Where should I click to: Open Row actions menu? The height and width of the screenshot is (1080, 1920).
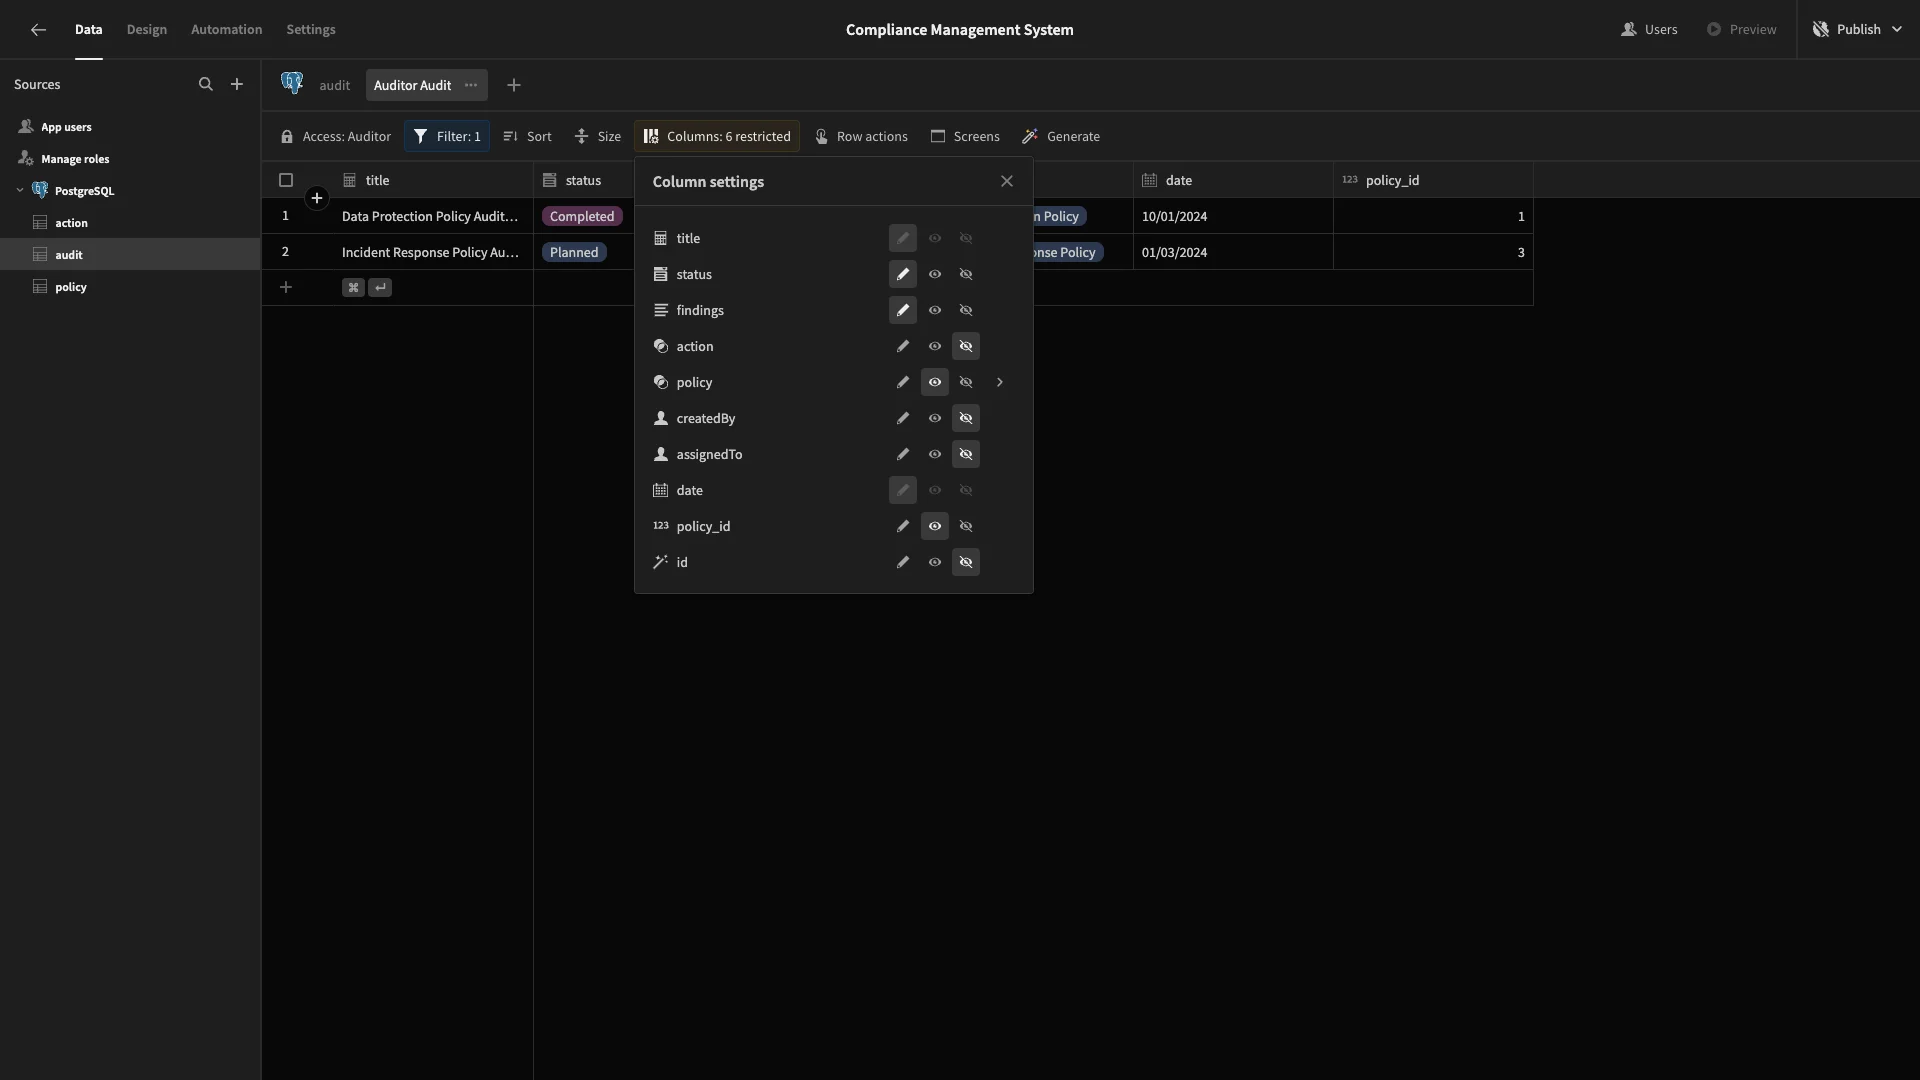click(x=861, y=136)
